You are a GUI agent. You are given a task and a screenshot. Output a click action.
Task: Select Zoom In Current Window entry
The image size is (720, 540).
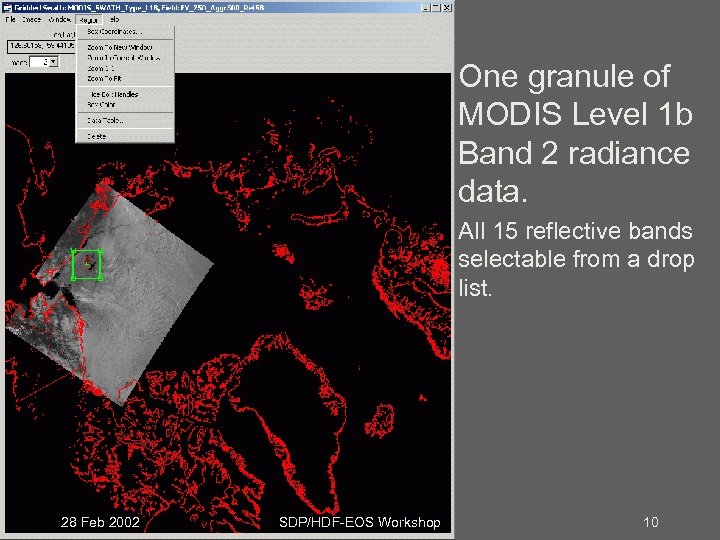point(124,58)
